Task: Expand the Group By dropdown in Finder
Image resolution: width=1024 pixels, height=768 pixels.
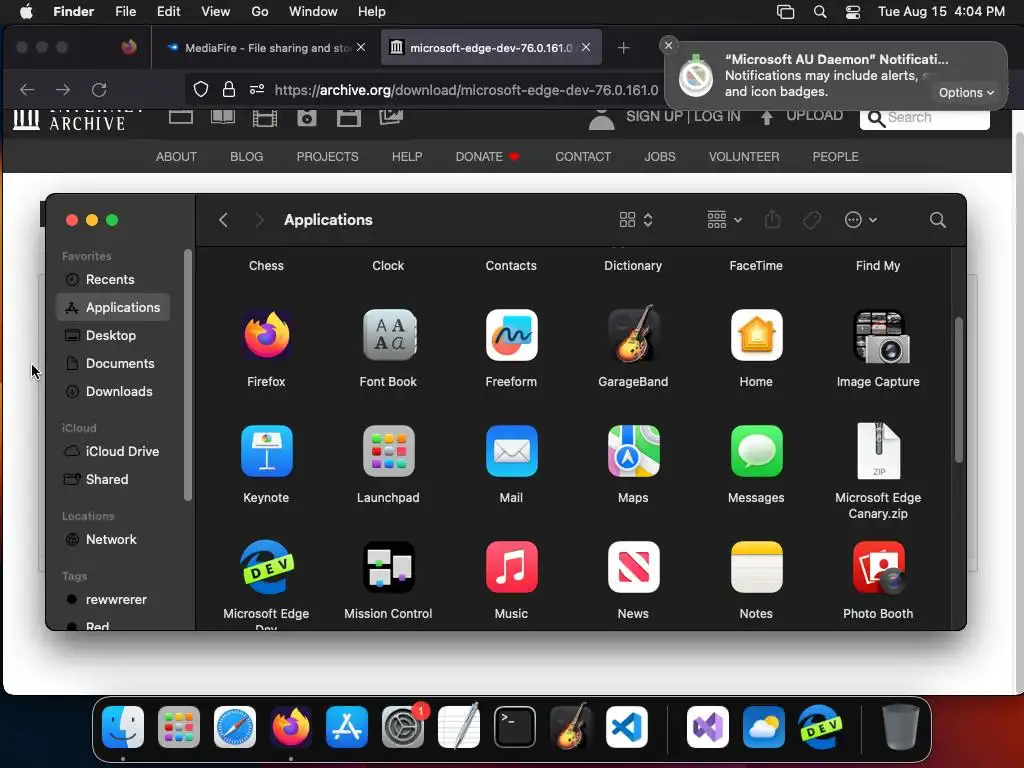Action: pyautogui.click(x=724, y=220)
